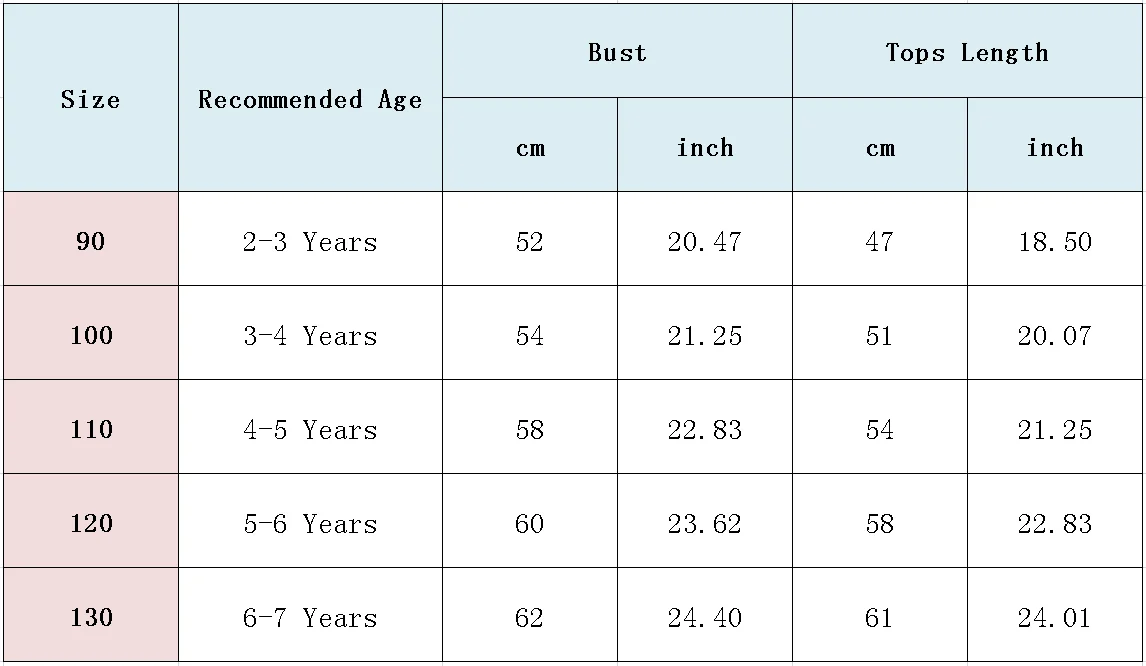Select the Recommended Age header cell
The width and height of the screenshot is (1146, 666).
point(310,98)
